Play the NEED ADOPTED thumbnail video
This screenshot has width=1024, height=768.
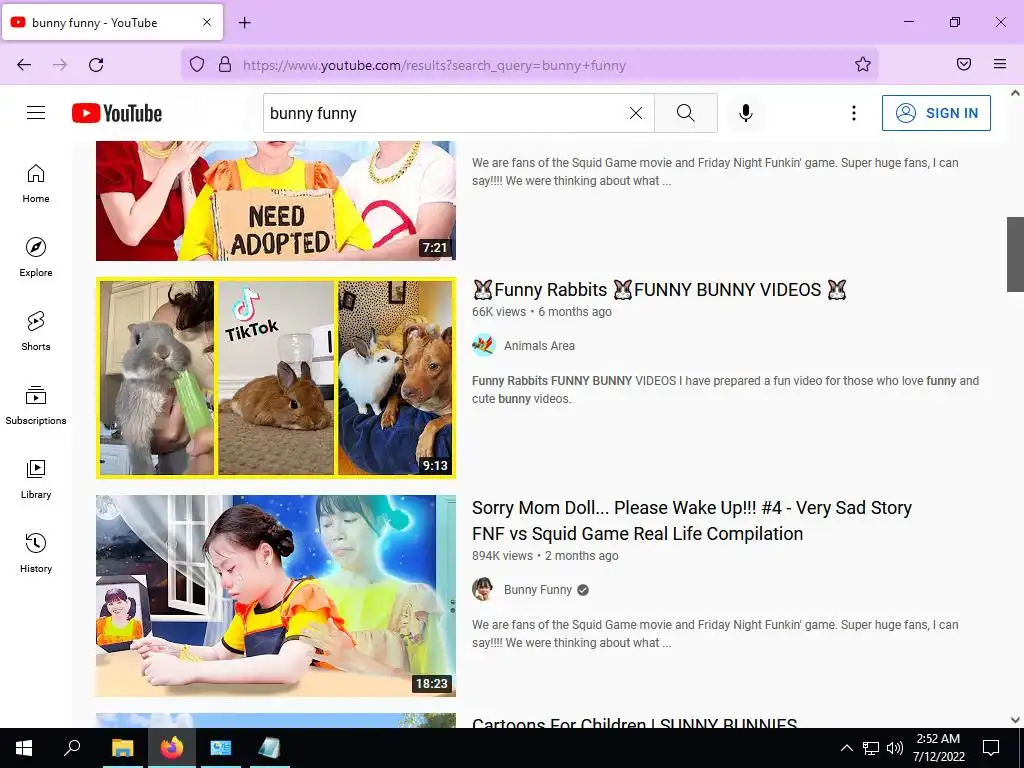[276, 201]
